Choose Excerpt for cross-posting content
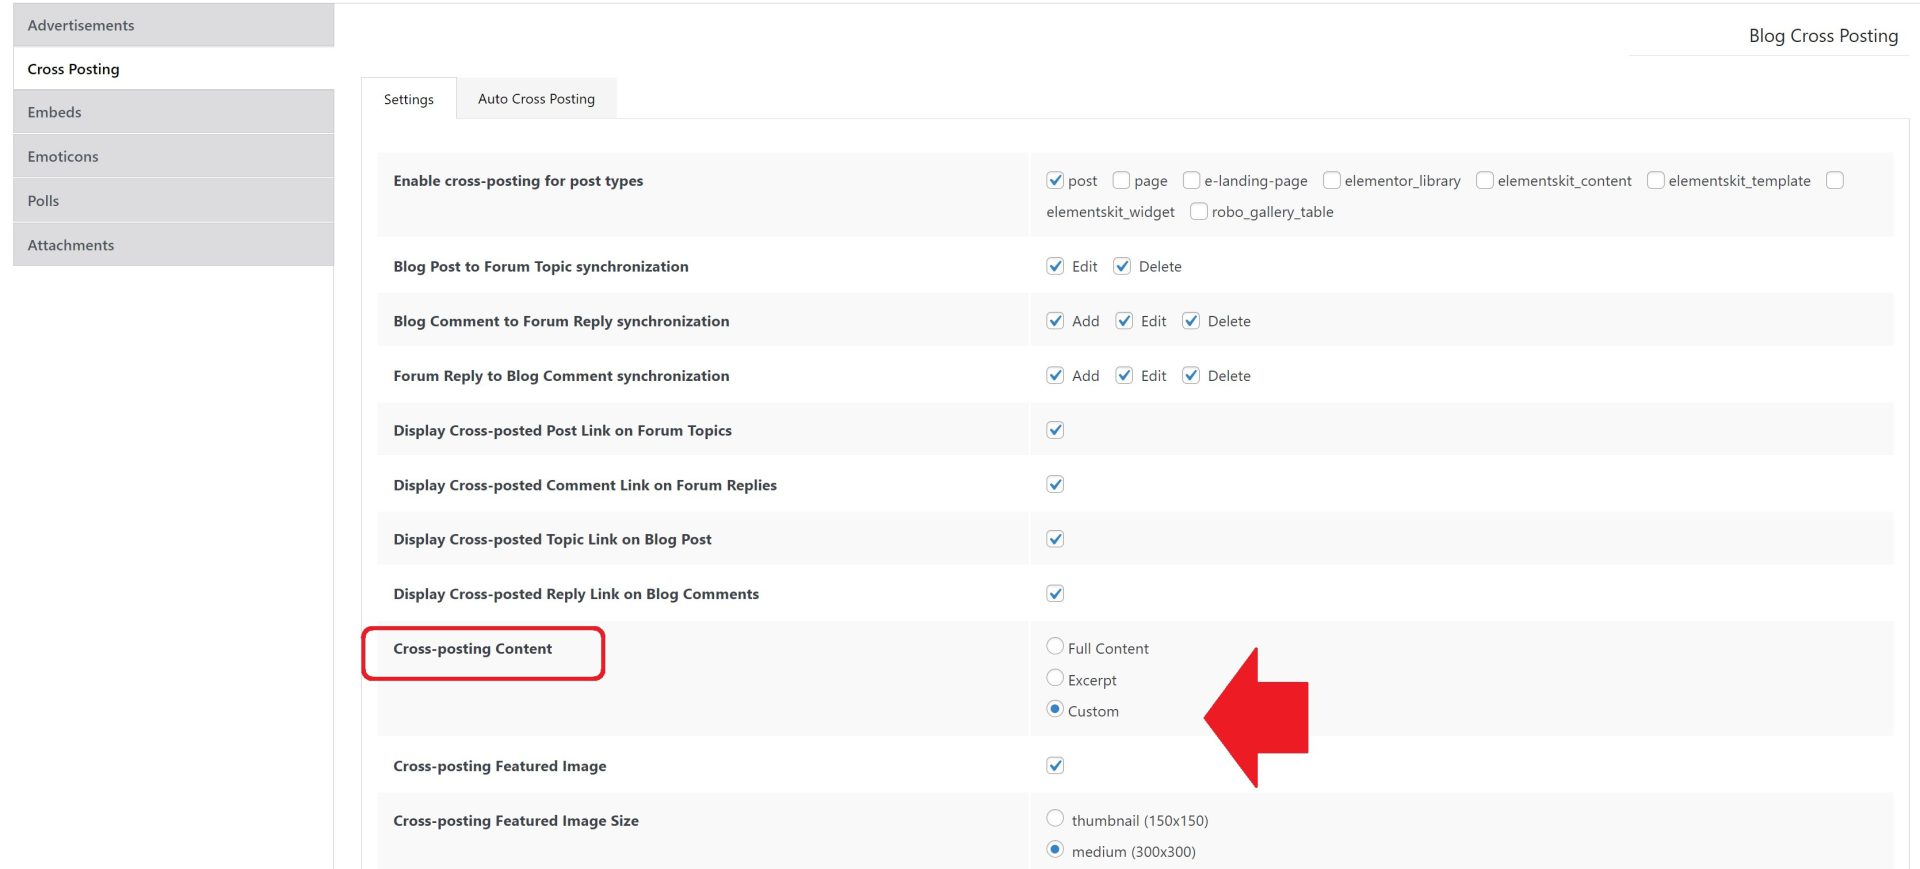 click(x=1055, y=678)
